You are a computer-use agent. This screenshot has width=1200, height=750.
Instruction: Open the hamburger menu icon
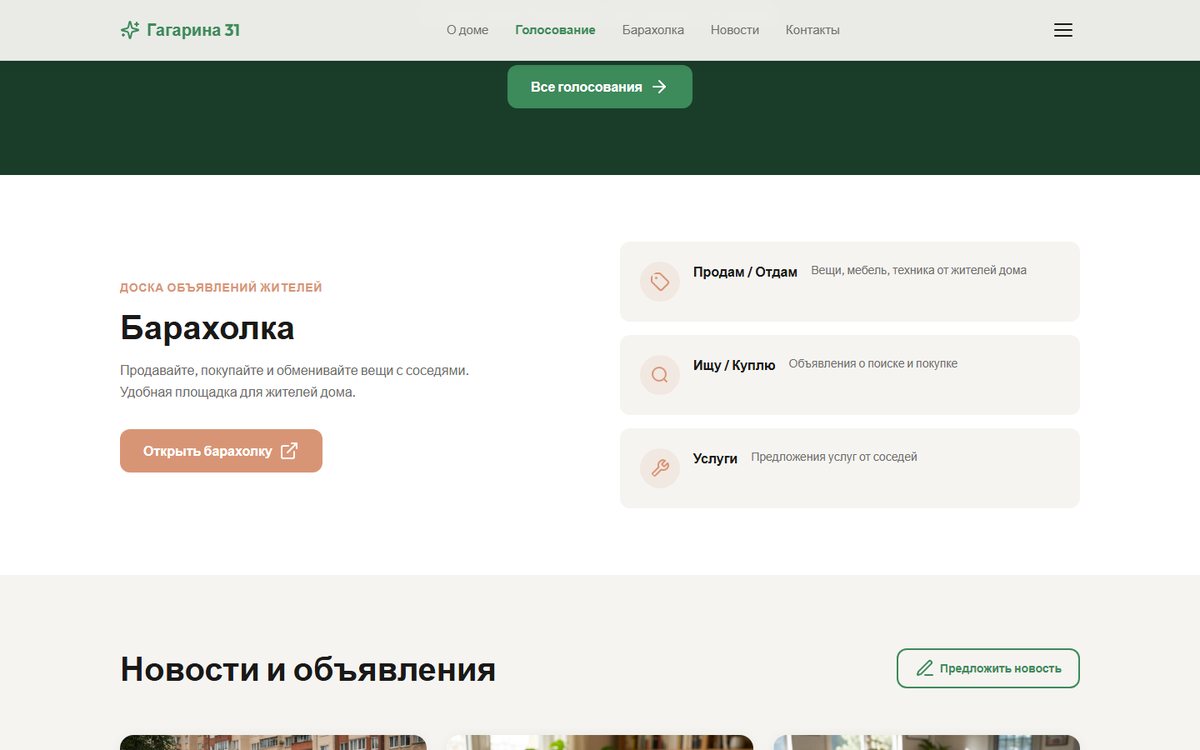pos(1063,30)
